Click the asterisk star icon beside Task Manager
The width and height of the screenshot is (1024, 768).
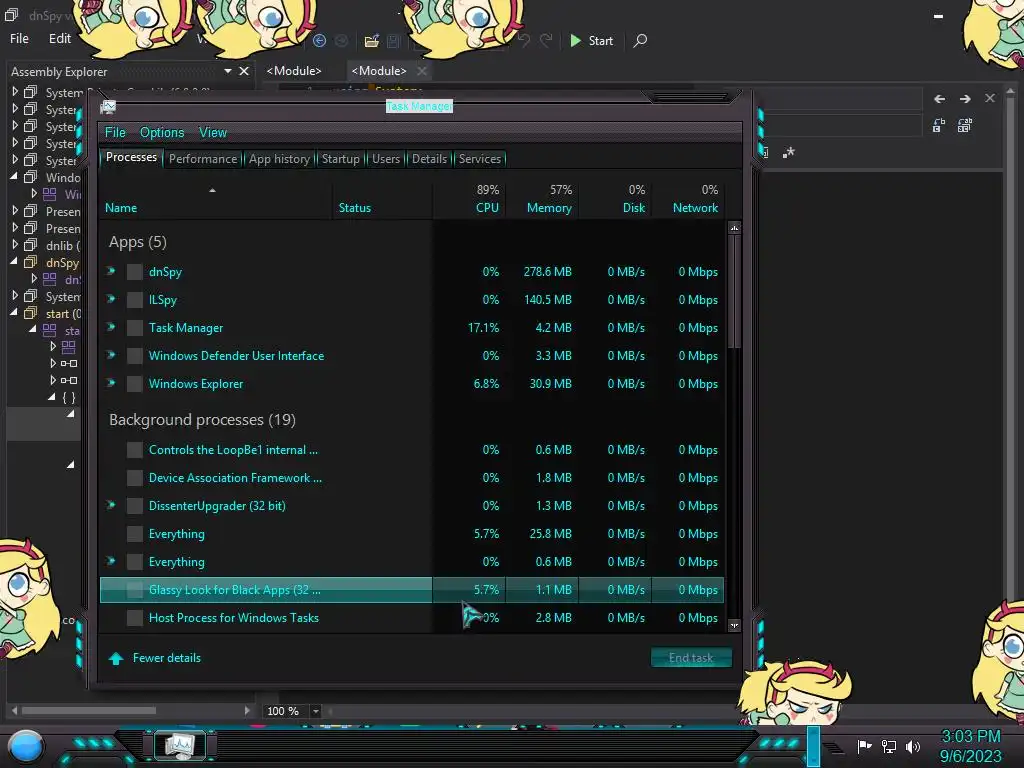click(789, 152)
